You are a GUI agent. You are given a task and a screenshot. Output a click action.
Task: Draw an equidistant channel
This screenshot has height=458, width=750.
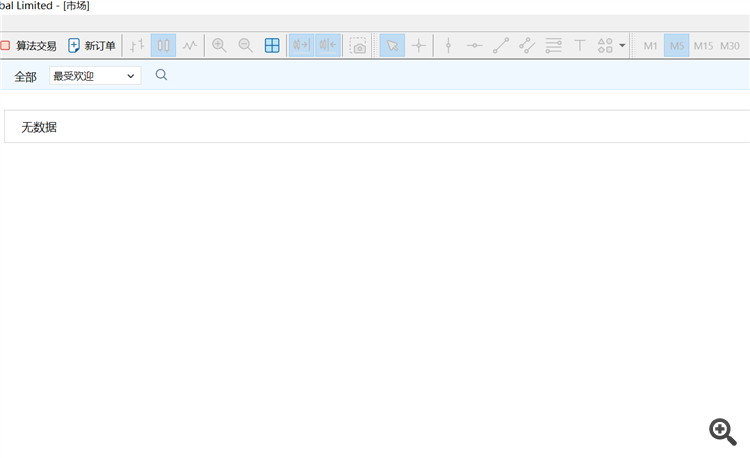[527, 46]
